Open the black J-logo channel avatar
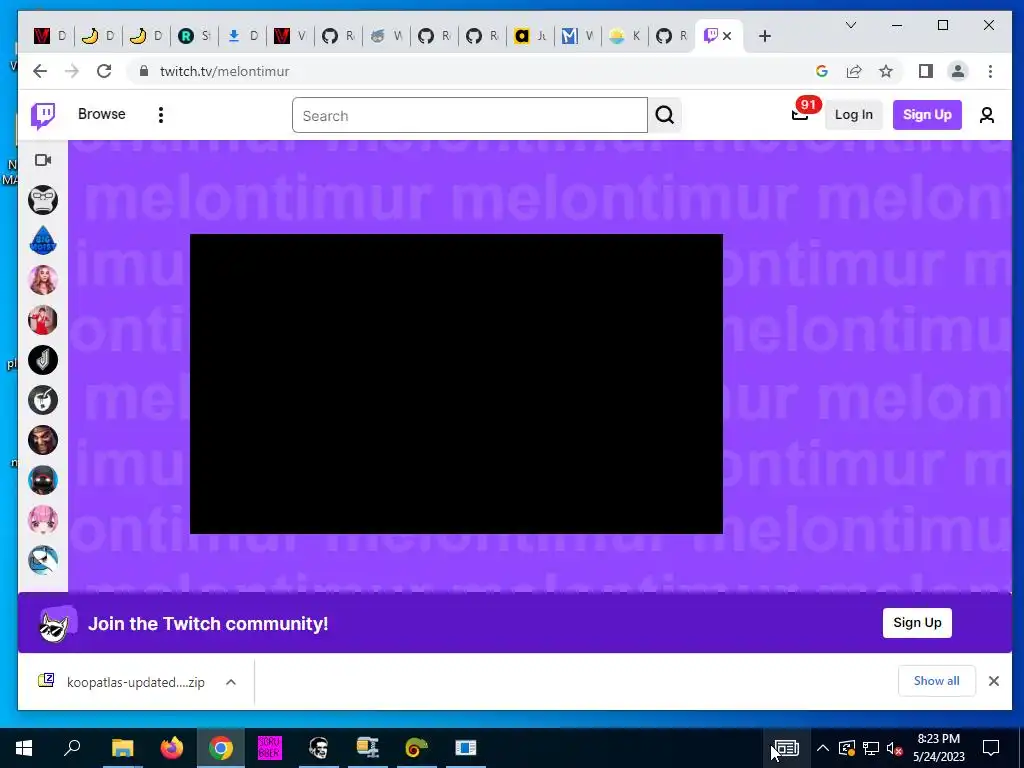 (43, 360)
